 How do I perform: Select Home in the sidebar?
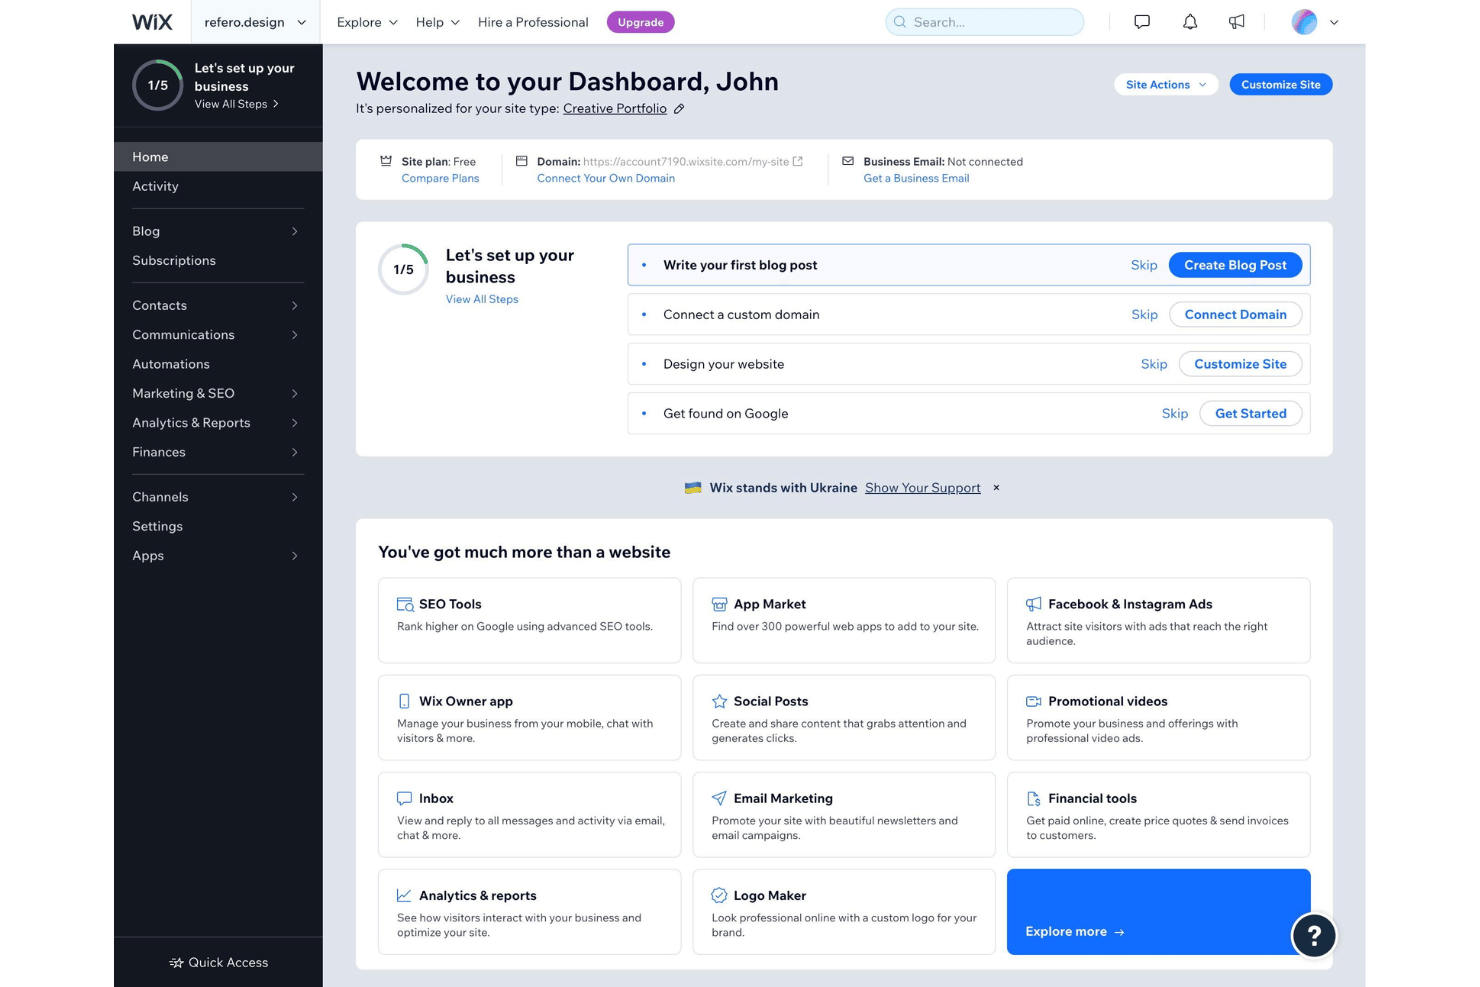click(218, 157)
